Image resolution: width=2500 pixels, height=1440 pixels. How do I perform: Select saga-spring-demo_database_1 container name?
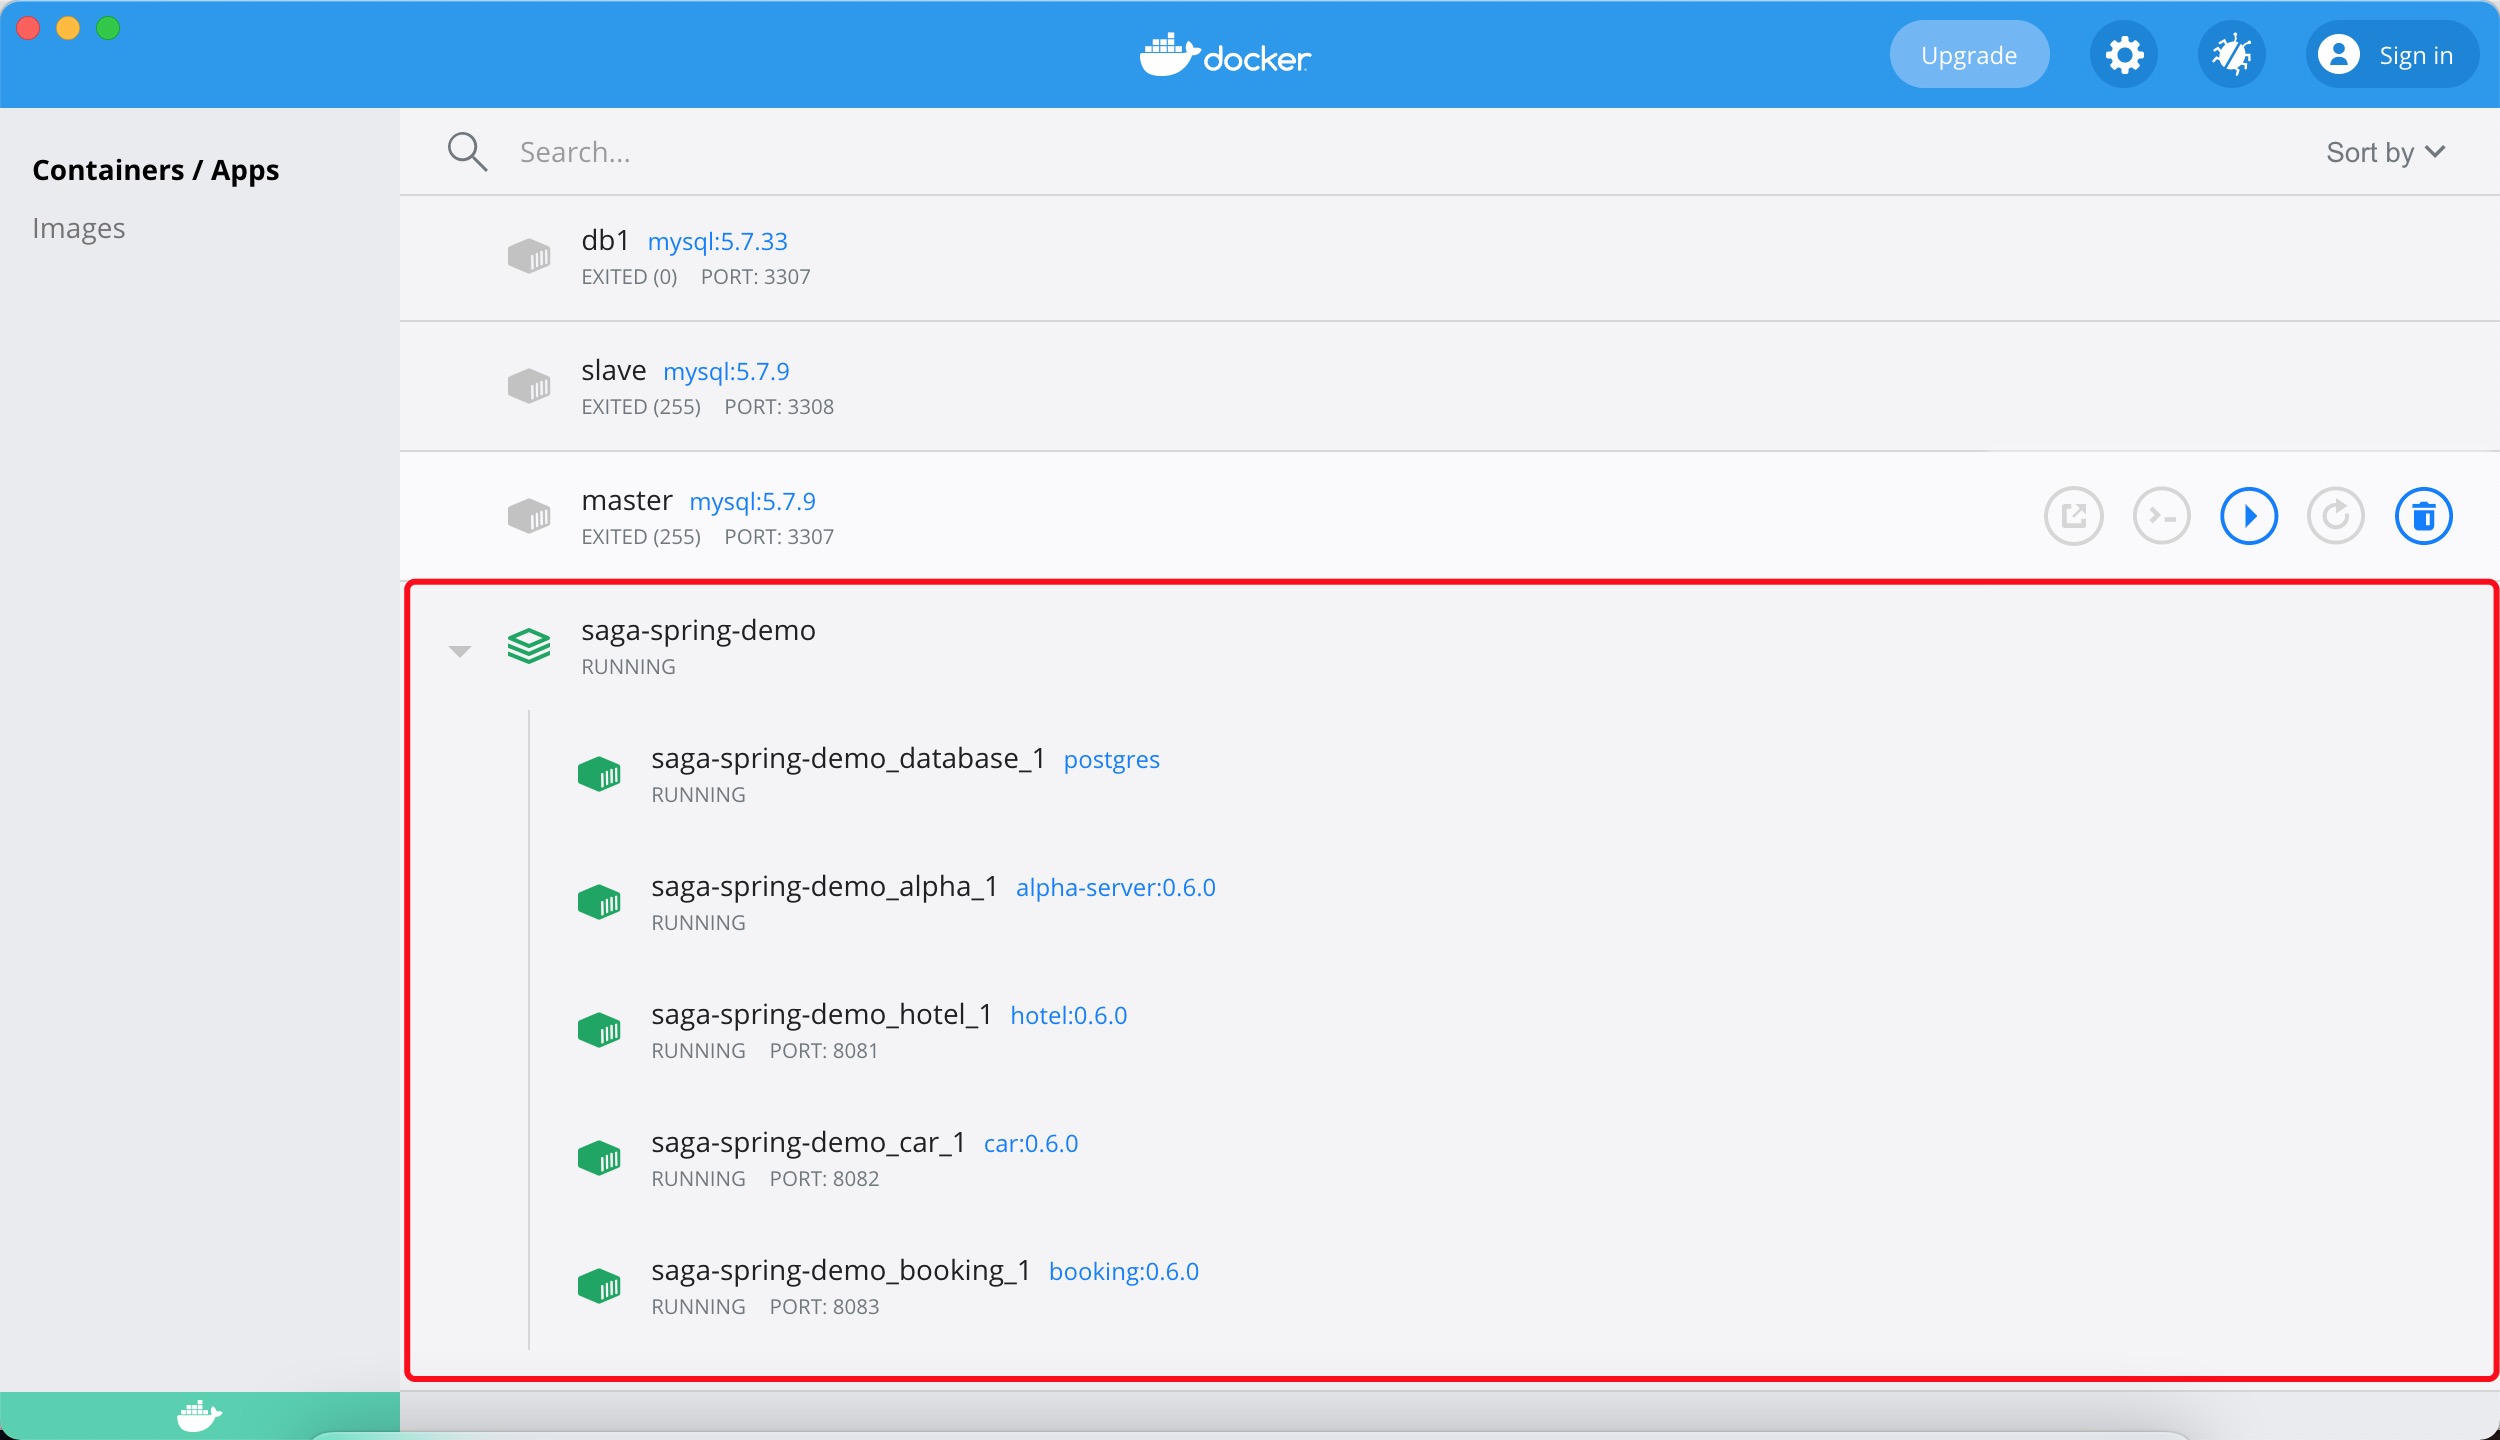(x=848, y=759)
